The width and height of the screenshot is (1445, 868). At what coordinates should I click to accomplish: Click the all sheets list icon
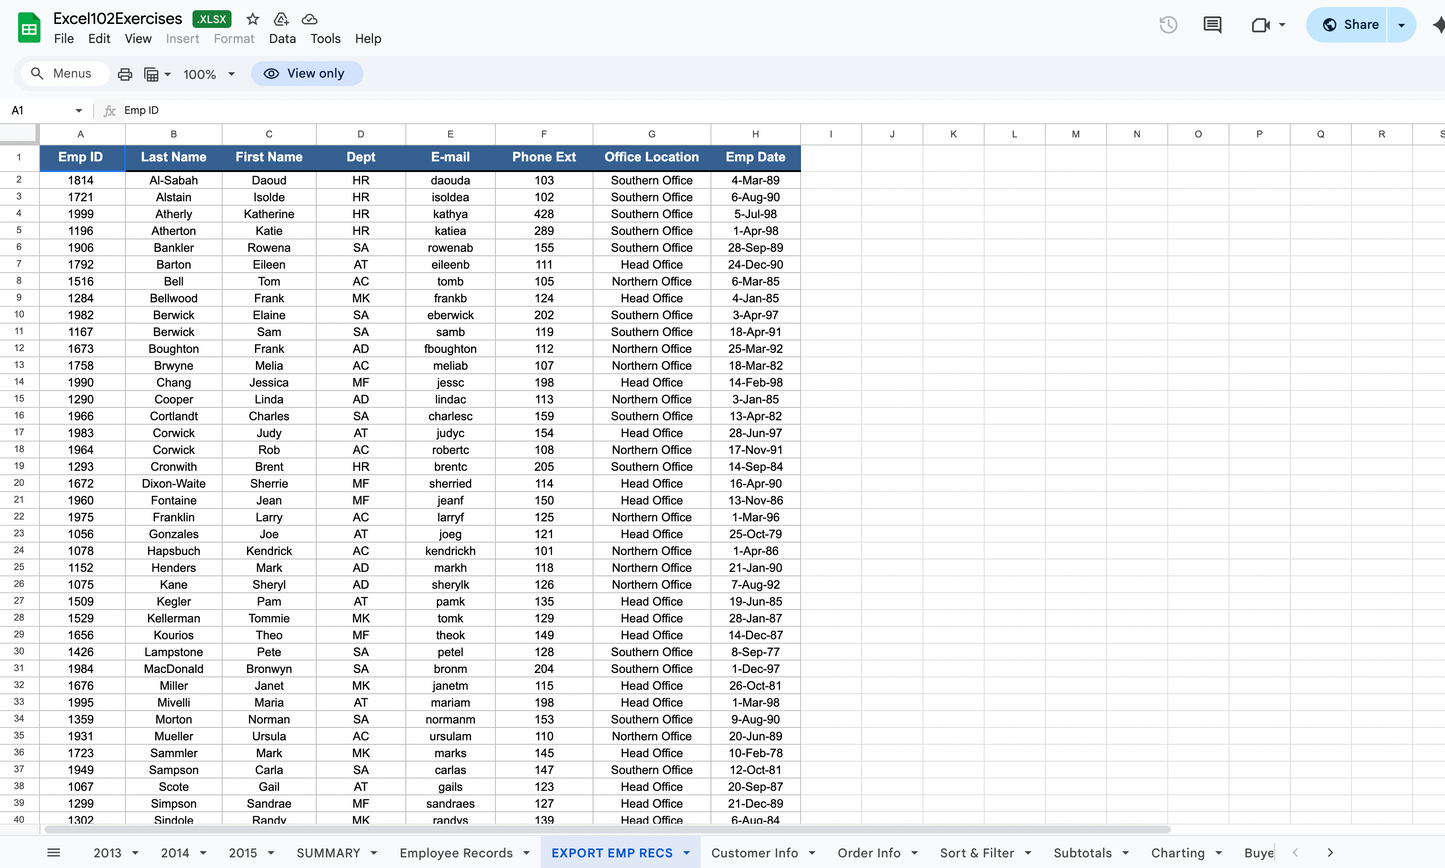tap(54, 852)
